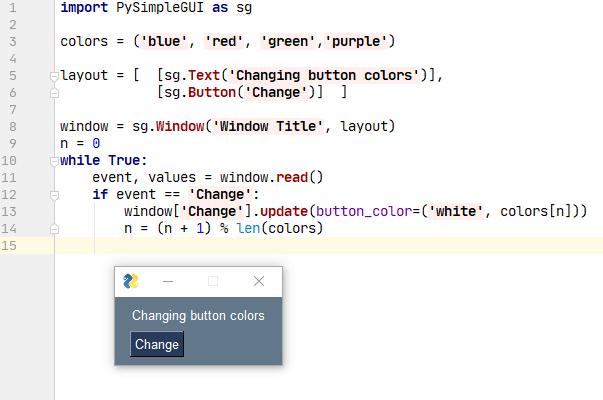This screenshot has width=603, height=400.
Task: Place cursor on empty highlighted line 15
Action: pyautogui.click(x=329, y=245)
